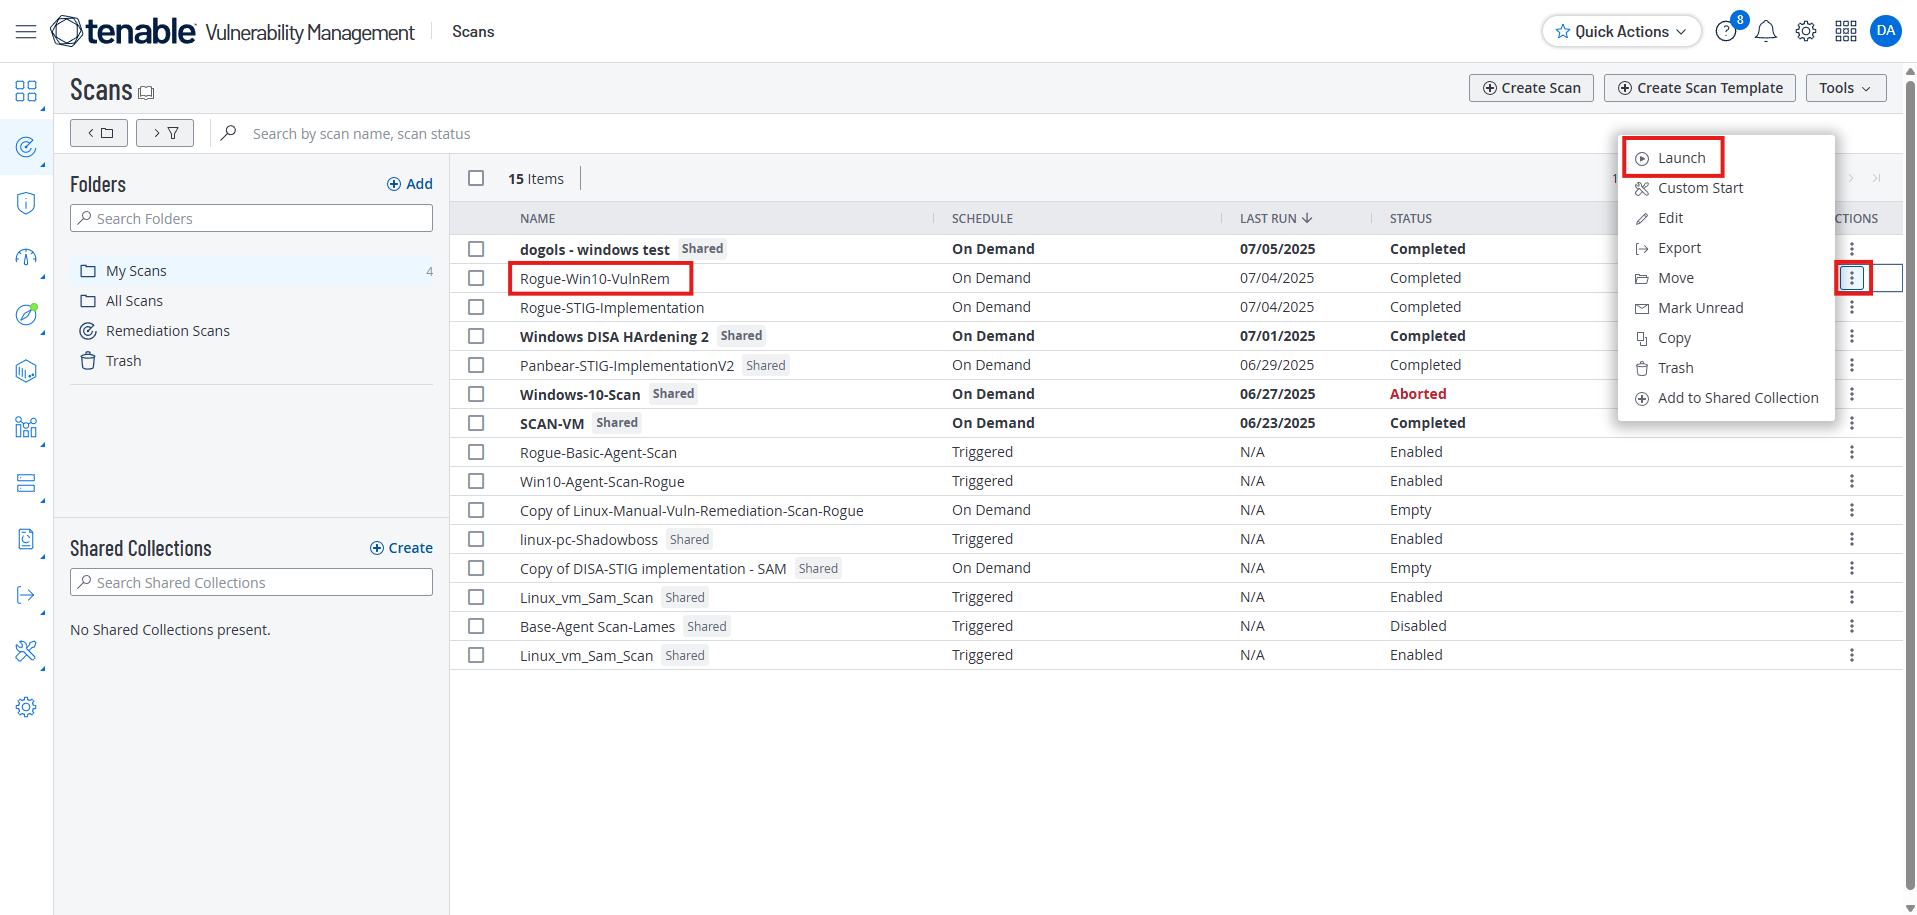Click the three-dot actions for Windows-10-Scan
1917x915 pixels.
1852,394
